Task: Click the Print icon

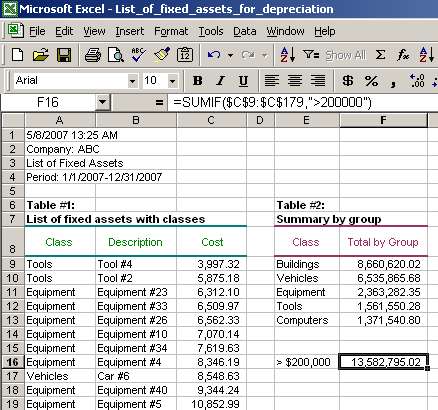Action: (x=93, y=55)
